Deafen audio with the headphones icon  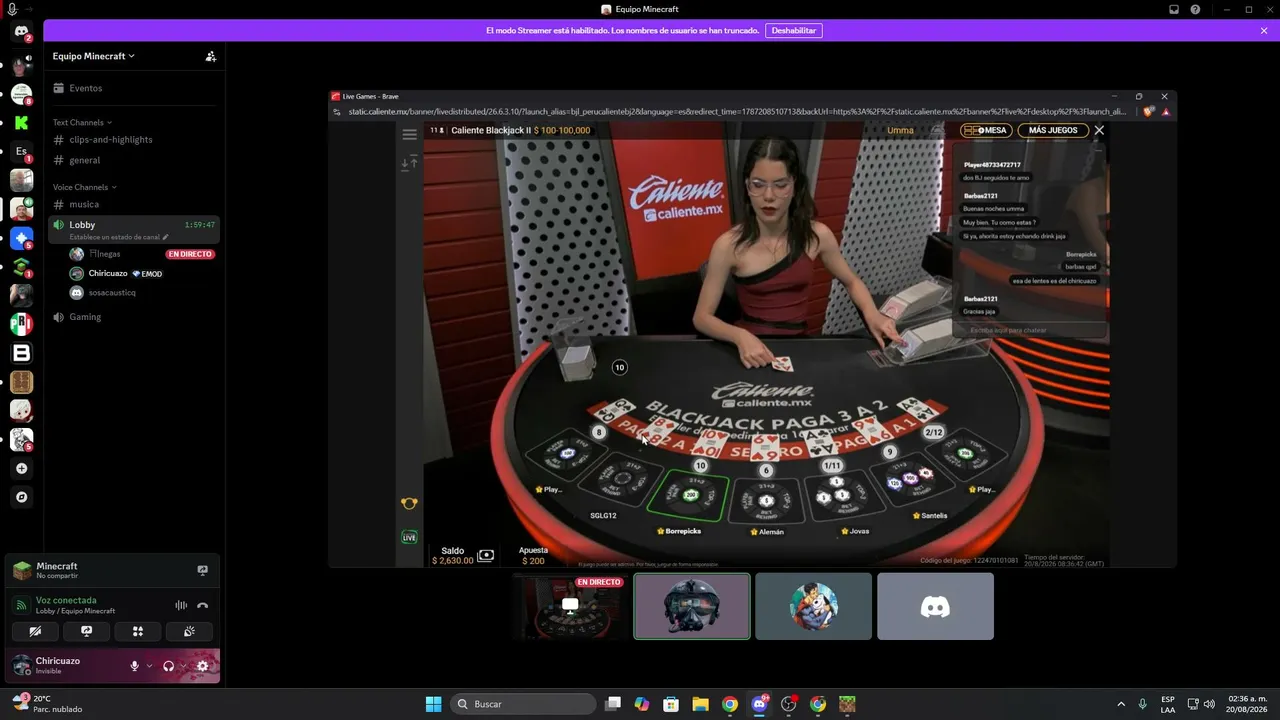pos(168,666)
